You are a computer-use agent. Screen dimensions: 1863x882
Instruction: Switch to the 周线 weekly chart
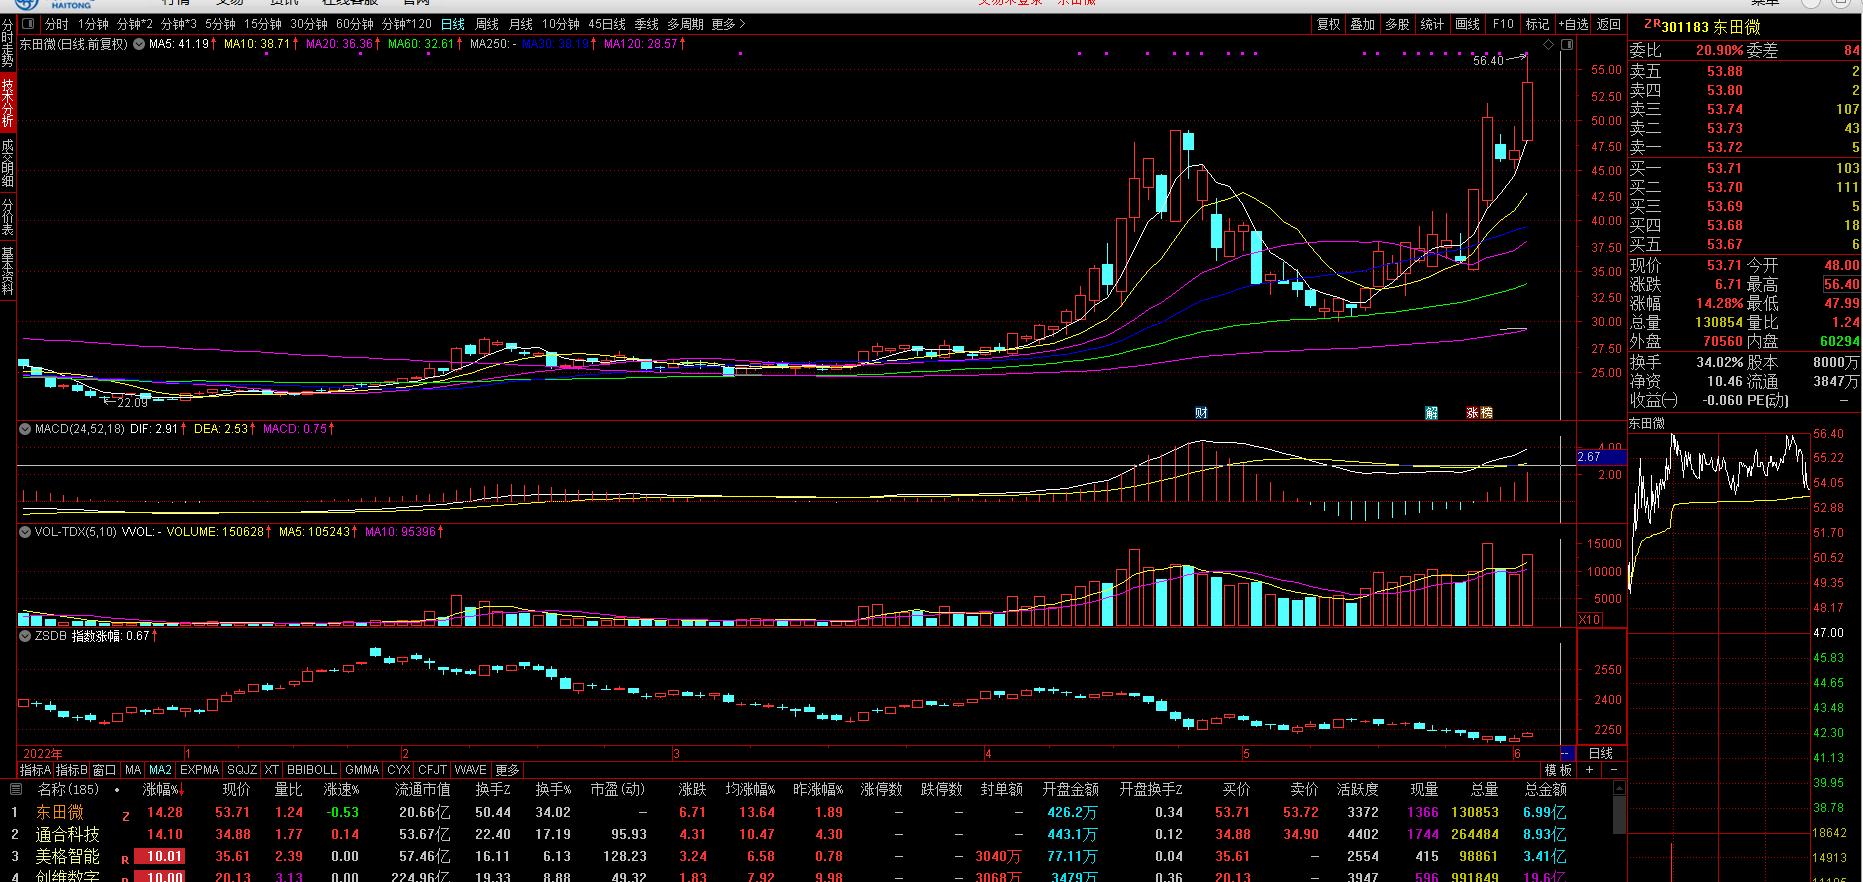coord(487,24)
